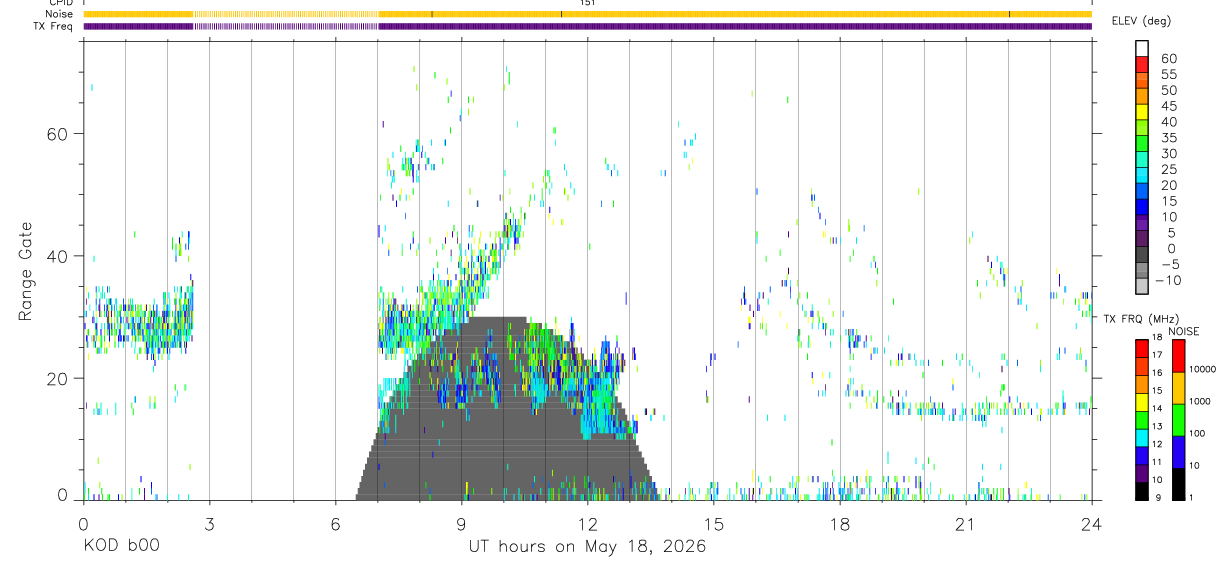This screenshot has height=567, width=1228.
Task: Click the red swatch in the ELEV color scale
Action: click(1142, 64)
